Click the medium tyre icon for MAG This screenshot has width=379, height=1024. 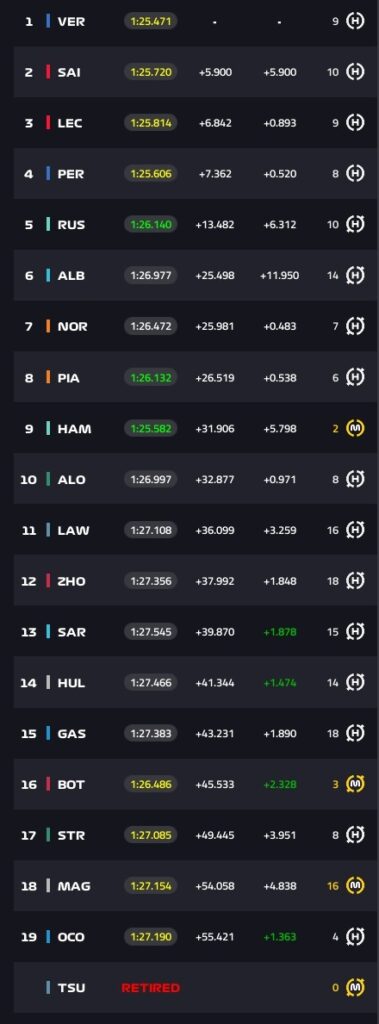355,886
